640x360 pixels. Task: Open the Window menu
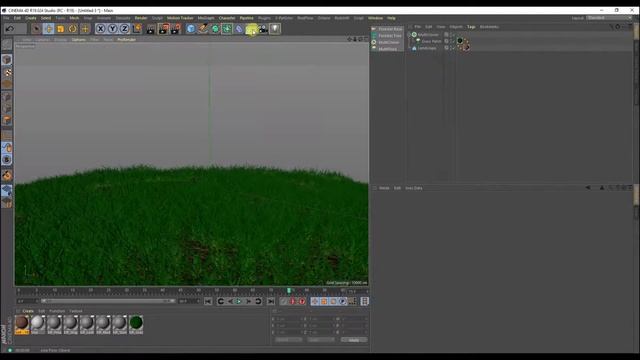coord(375,18)
